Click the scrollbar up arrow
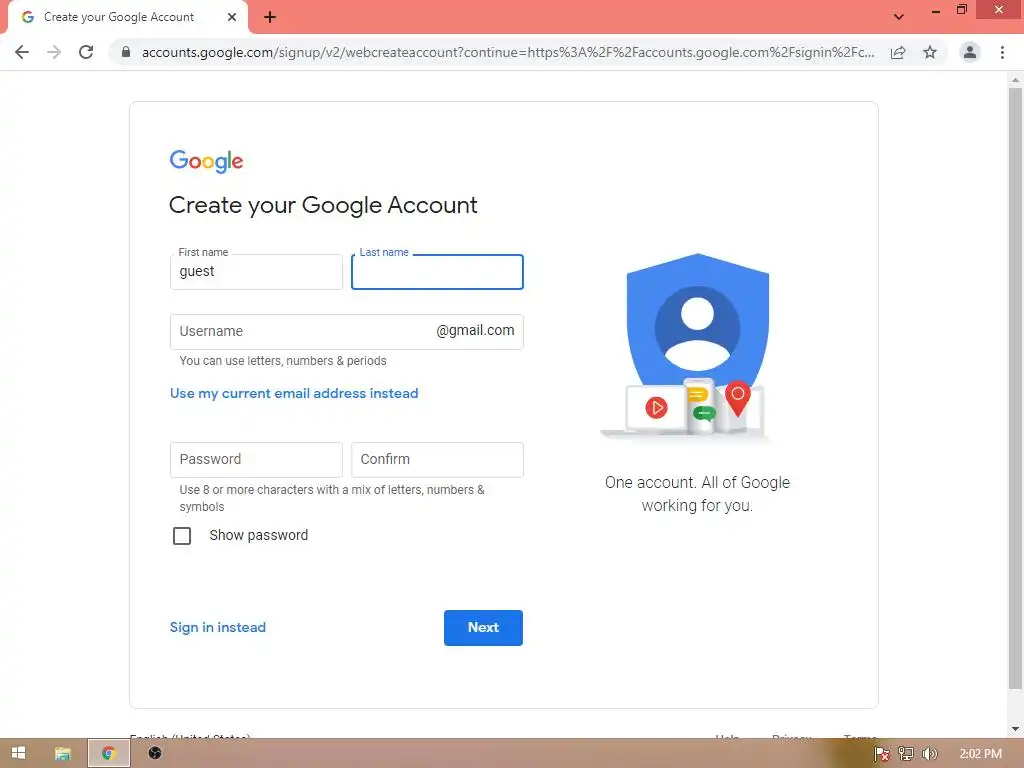 [1016, 80]
